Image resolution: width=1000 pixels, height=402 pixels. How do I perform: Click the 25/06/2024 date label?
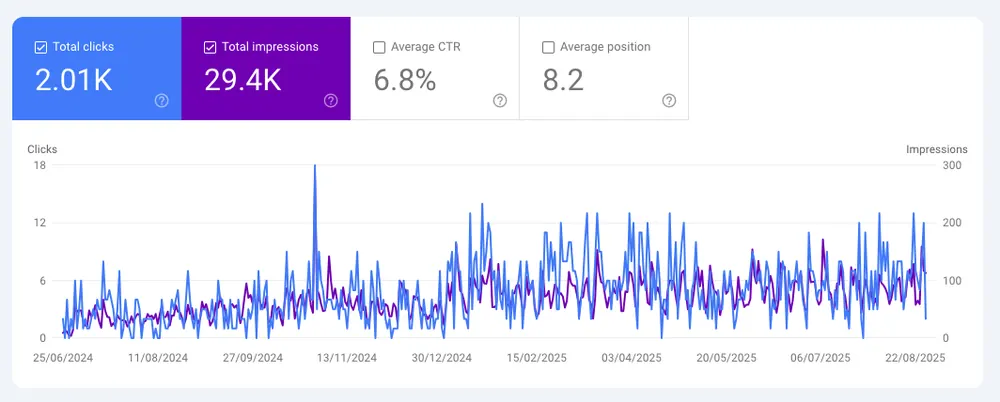(x=63, y=358)
